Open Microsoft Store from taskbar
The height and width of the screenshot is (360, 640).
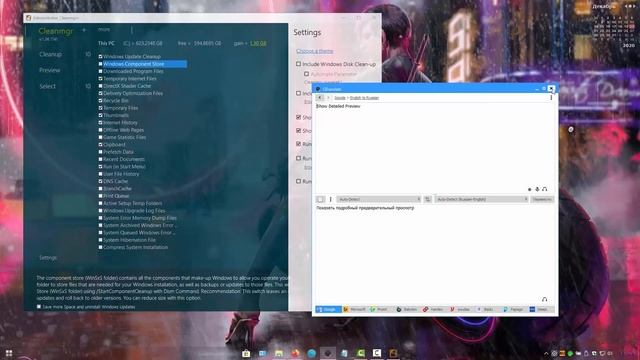246,353
